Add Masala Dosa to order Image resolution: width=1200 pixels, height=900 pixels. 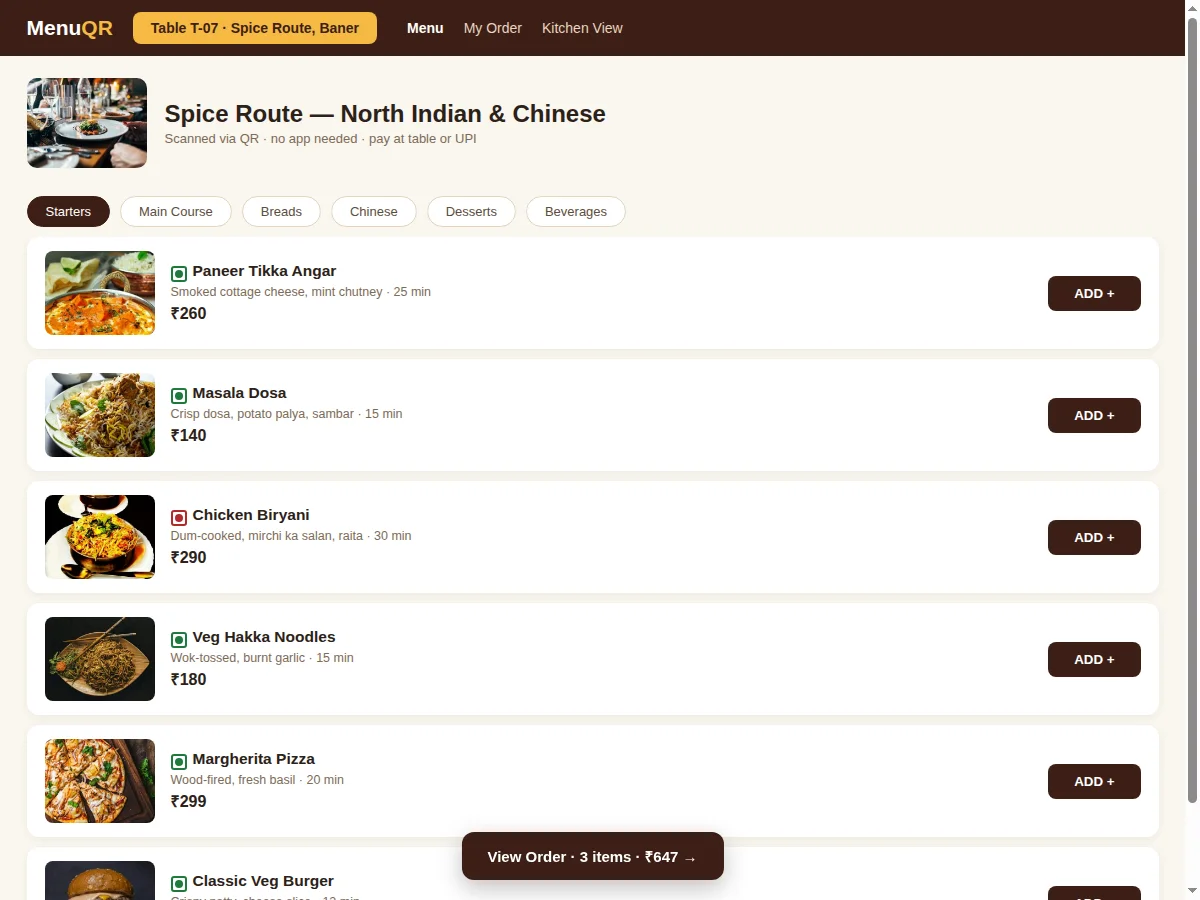click(x=1094, y=416)
